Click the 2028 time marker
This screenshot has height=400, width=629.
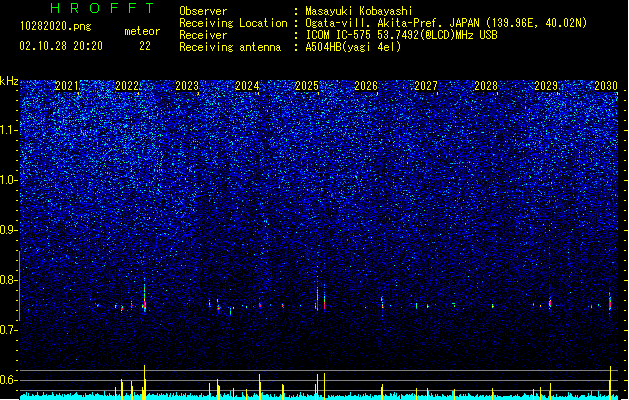(486, 86)
